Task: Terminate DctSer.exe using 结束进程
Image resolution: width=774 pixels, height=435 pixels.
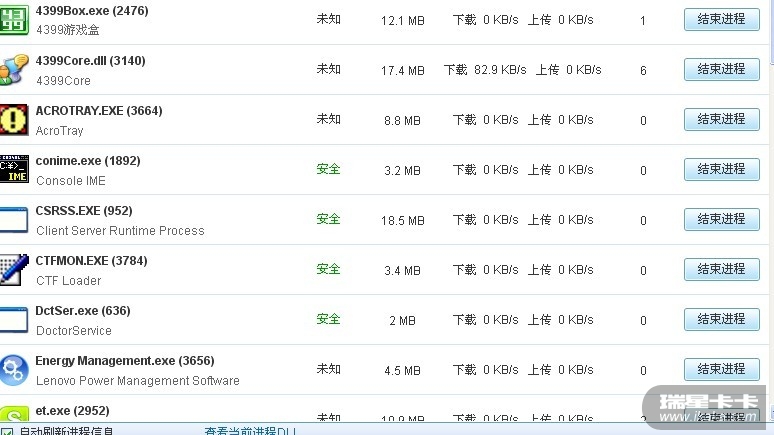Action: (x=721, y=319)
